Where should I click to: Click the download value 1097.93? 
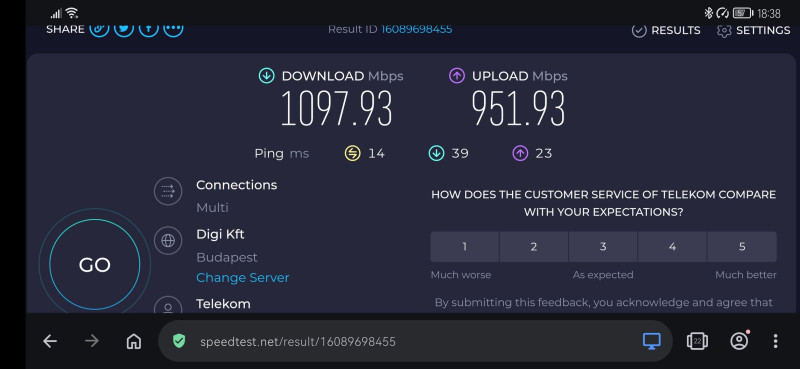[x=337, y=108]
